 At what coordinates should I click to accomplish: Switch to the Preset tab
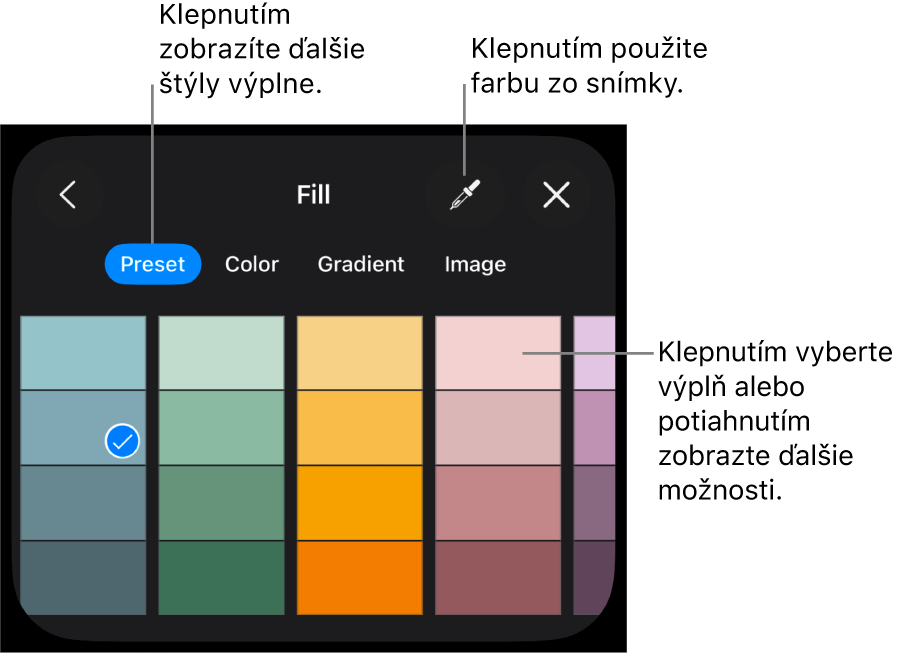coord(153,264)
